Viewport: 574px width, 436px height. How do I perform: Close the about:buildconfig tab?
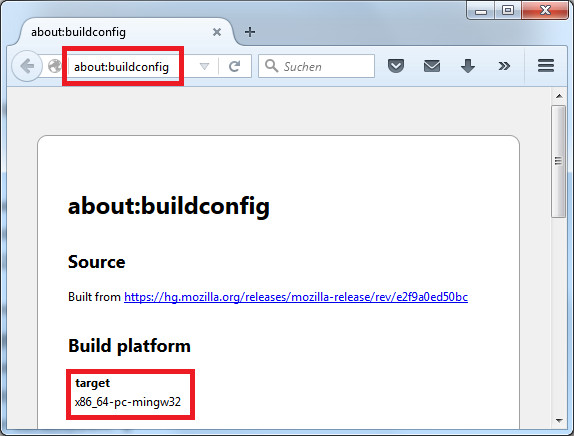pos(217,32)
